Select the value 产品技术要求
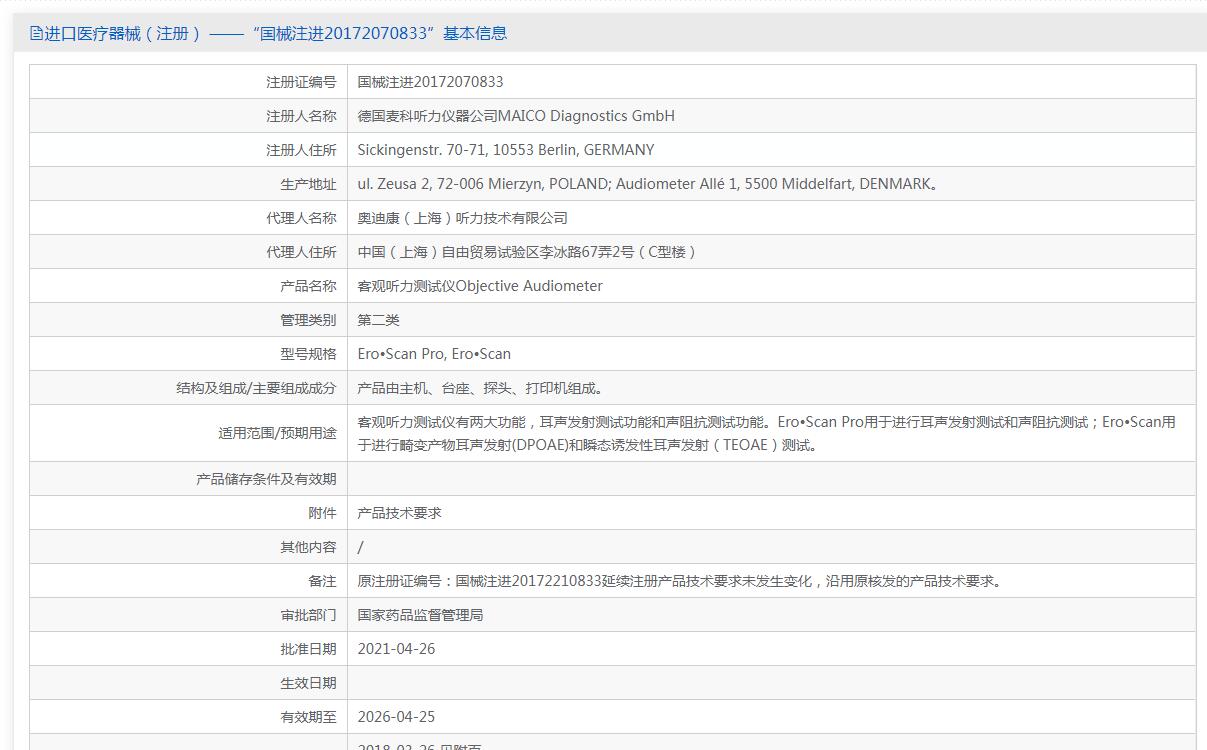 [400, 513]
